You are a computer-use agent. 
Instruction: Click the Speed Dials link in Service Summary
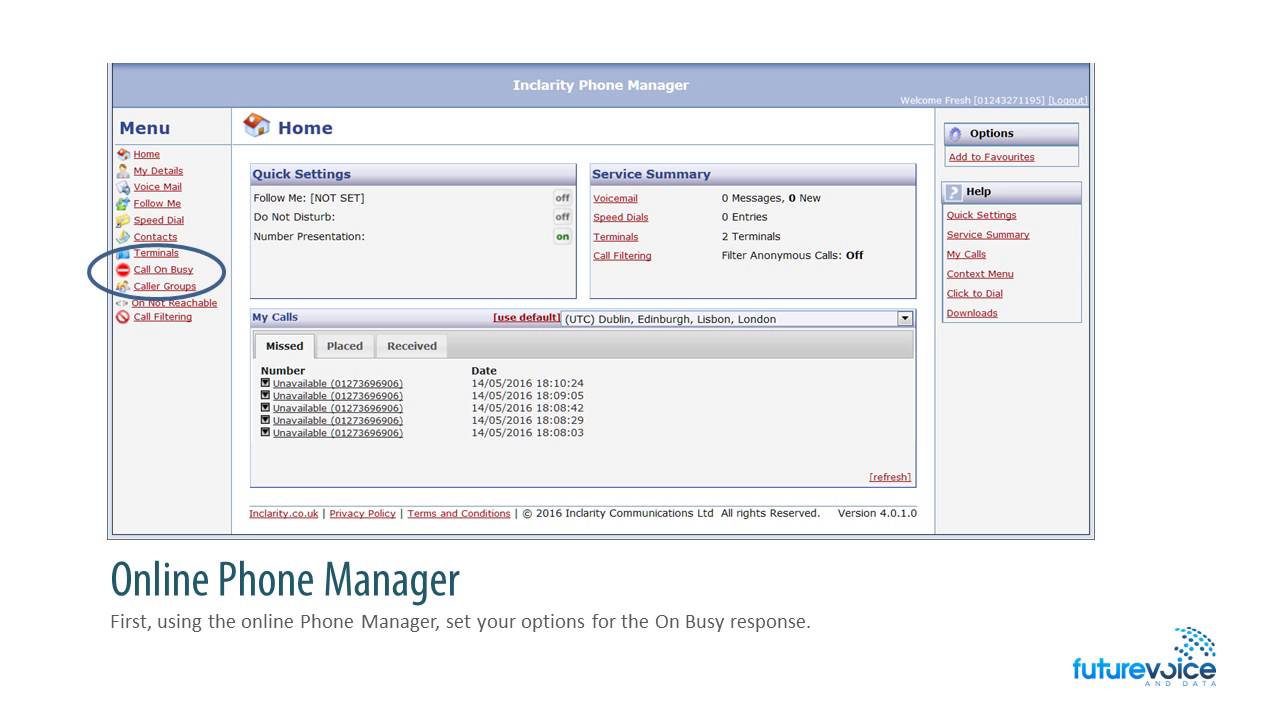(x=621, y=217)
